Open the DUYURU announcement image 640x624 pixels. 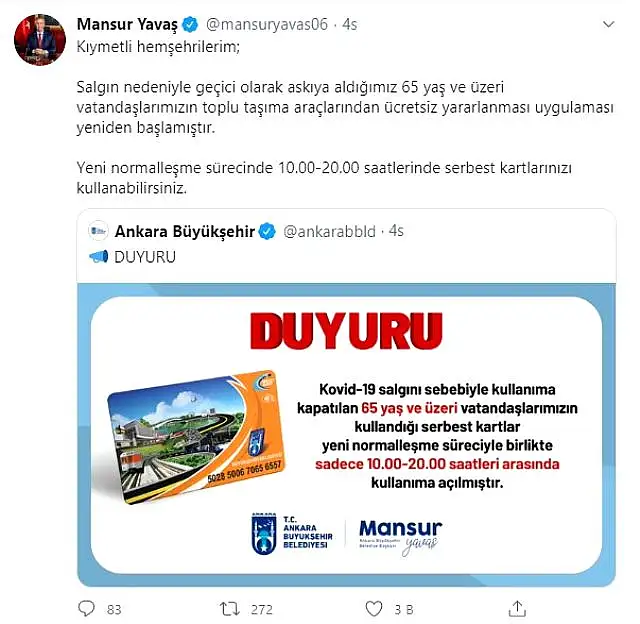point(346,435)
